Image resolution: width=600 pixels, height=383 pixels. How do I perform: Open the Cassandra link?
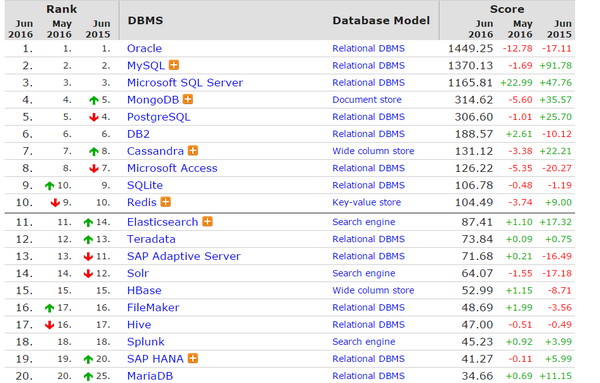pyautogui.click(x=155, y=151)
